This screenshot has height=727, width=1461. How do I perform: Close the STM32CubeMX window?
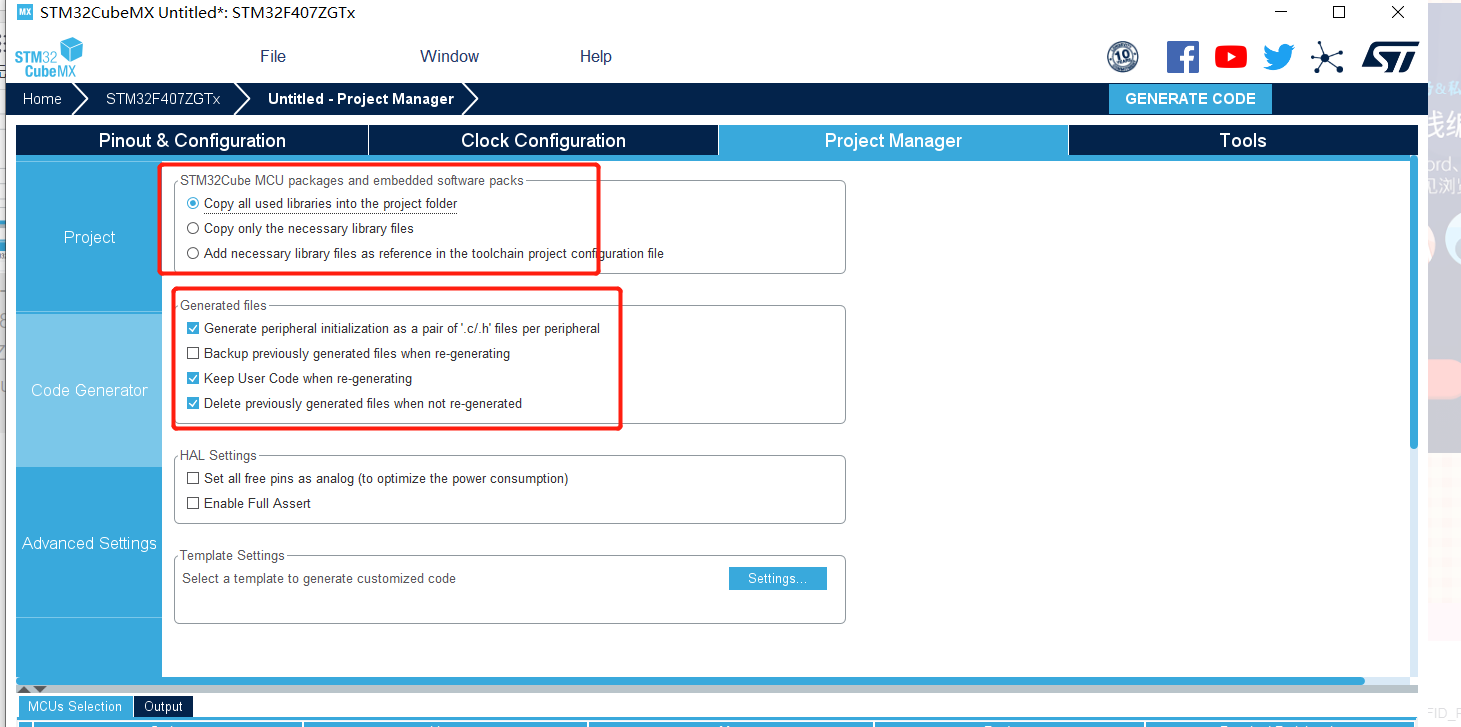(1398, 12)
